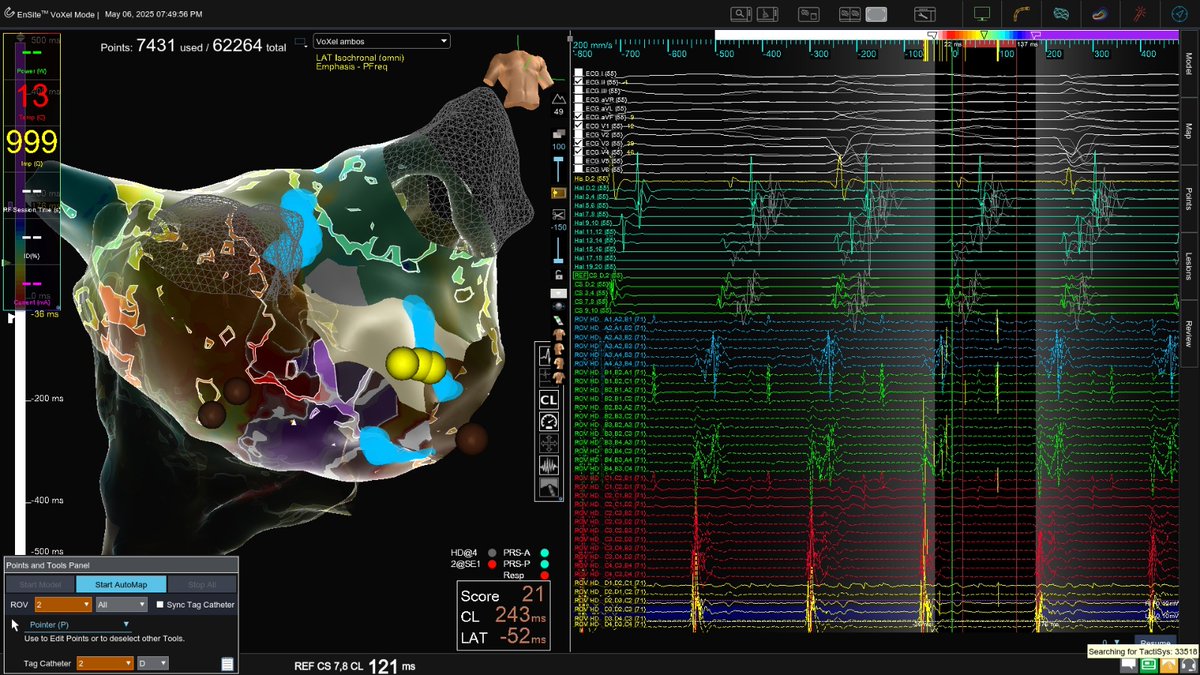The image size is (1200, 675).
Task: Click the waveform signal tool icon
Action: [549, 465]
